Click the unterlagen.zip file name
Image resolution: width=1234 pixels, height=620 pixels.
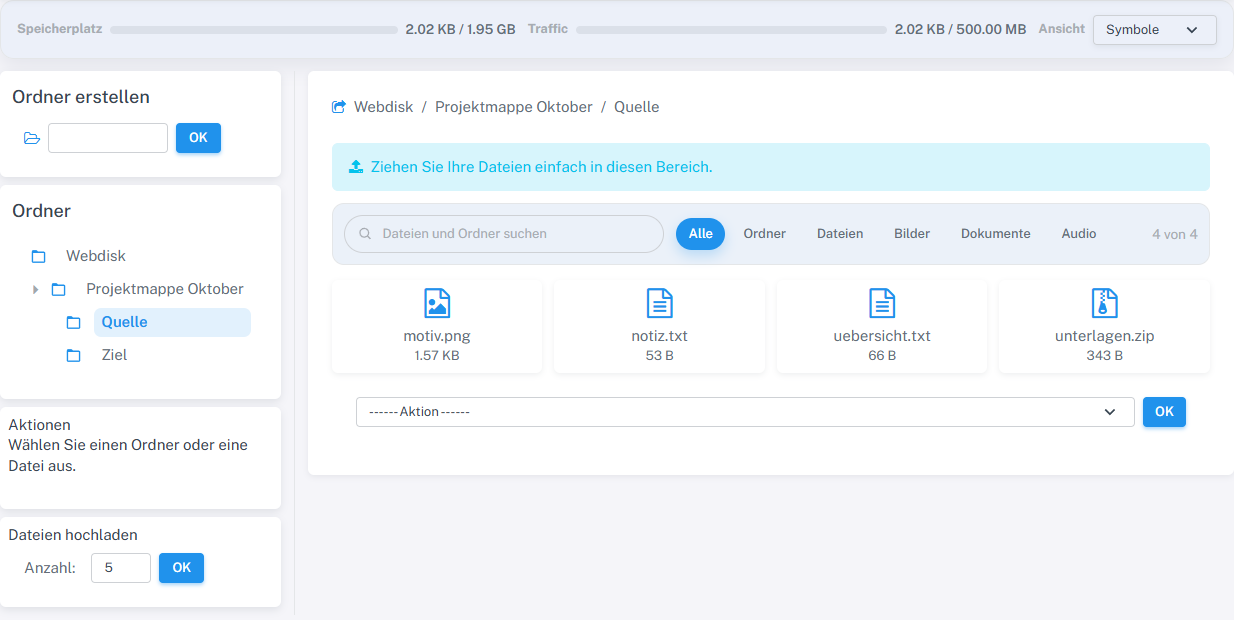[x=1105, y=336]
